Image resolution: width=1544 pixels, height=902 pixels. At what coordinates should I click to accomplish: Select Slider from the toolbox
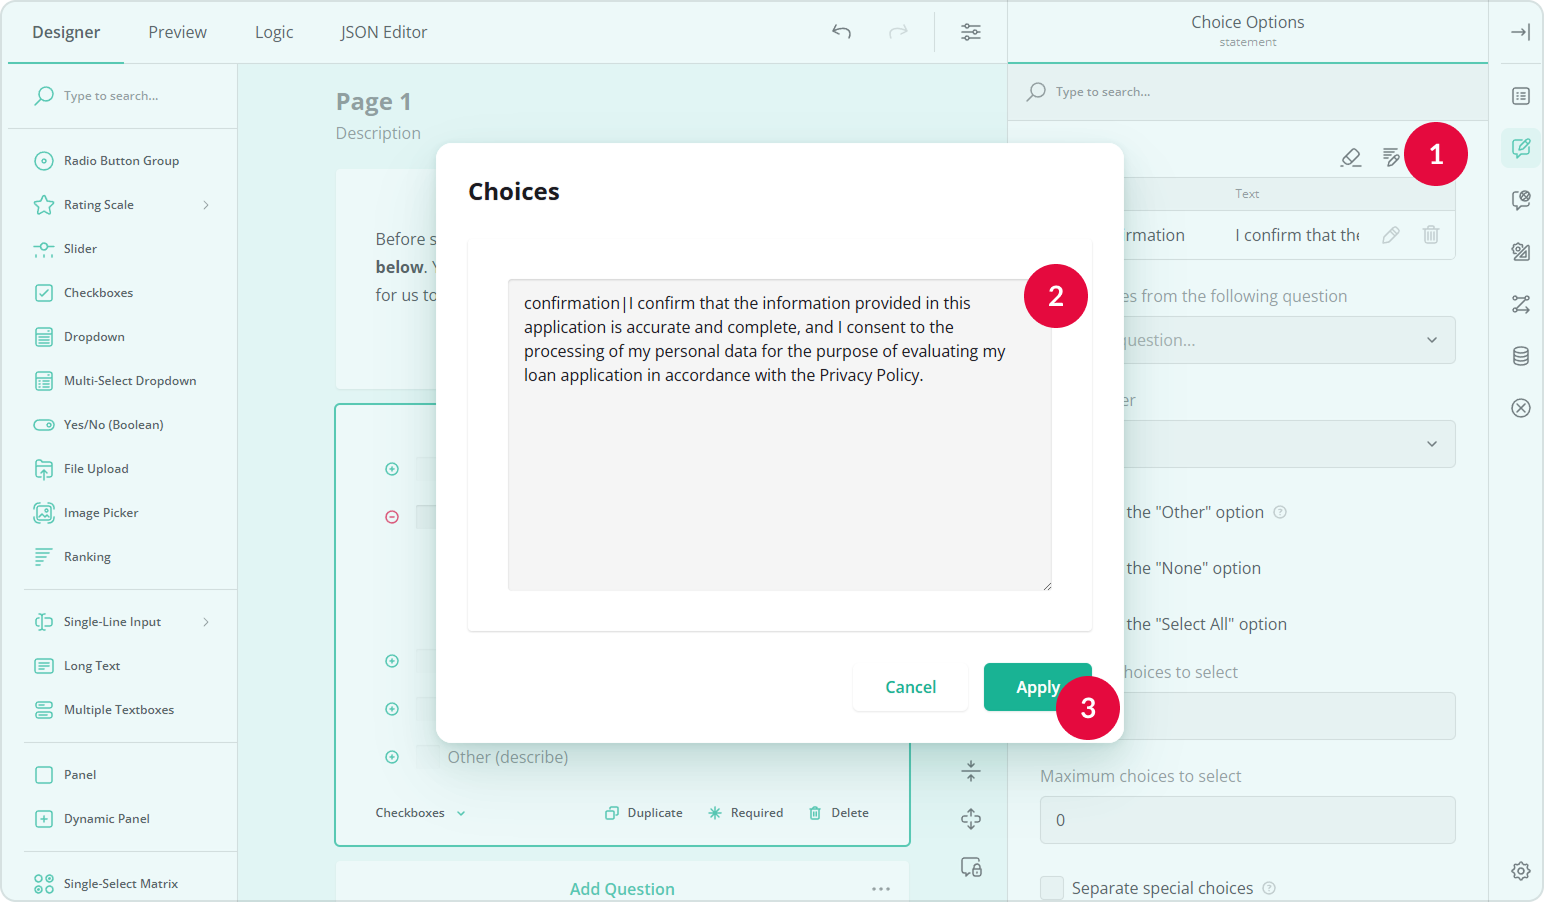(x=80, y=249)
